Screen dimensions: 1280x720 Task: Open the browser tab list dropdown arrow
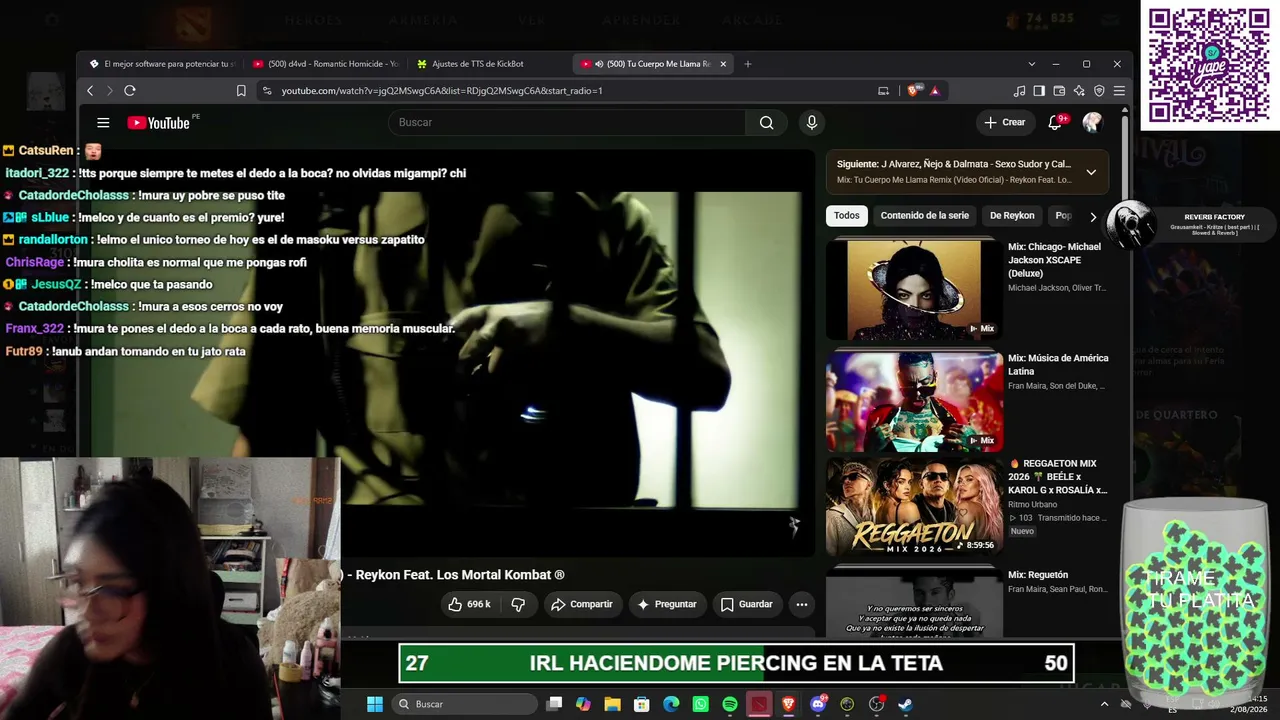pos(1031,64)
